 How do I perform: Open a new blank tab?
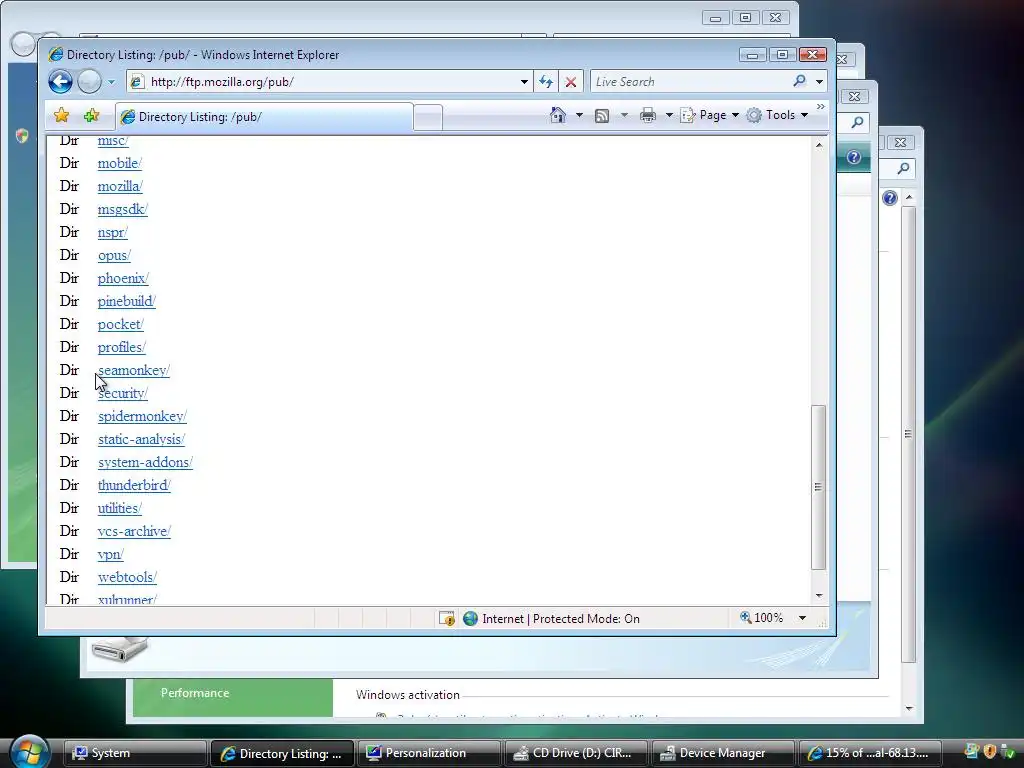[428, 118]
